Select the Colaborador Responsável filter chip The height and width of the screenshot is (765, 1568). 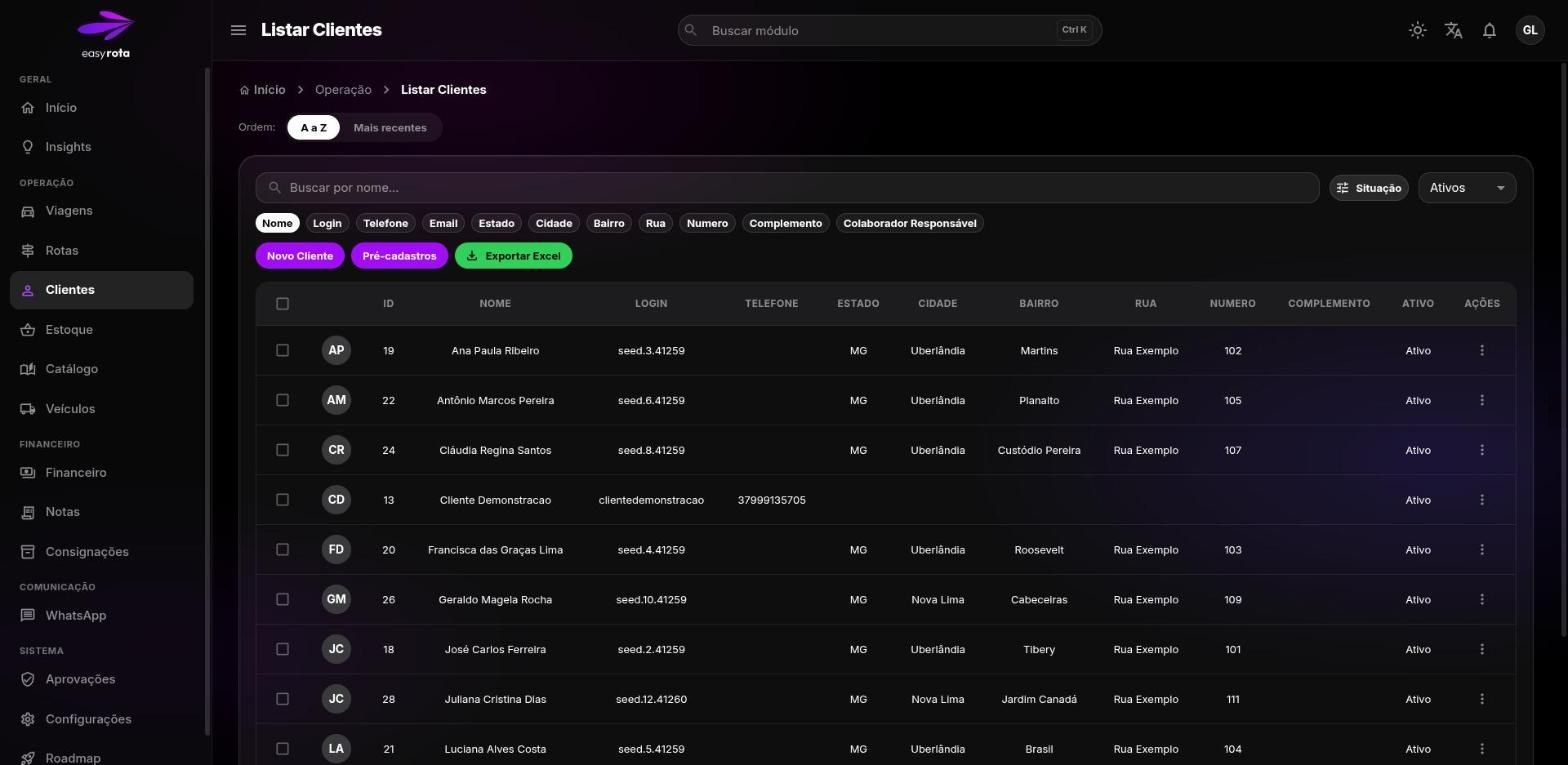[x=910, y=223]
